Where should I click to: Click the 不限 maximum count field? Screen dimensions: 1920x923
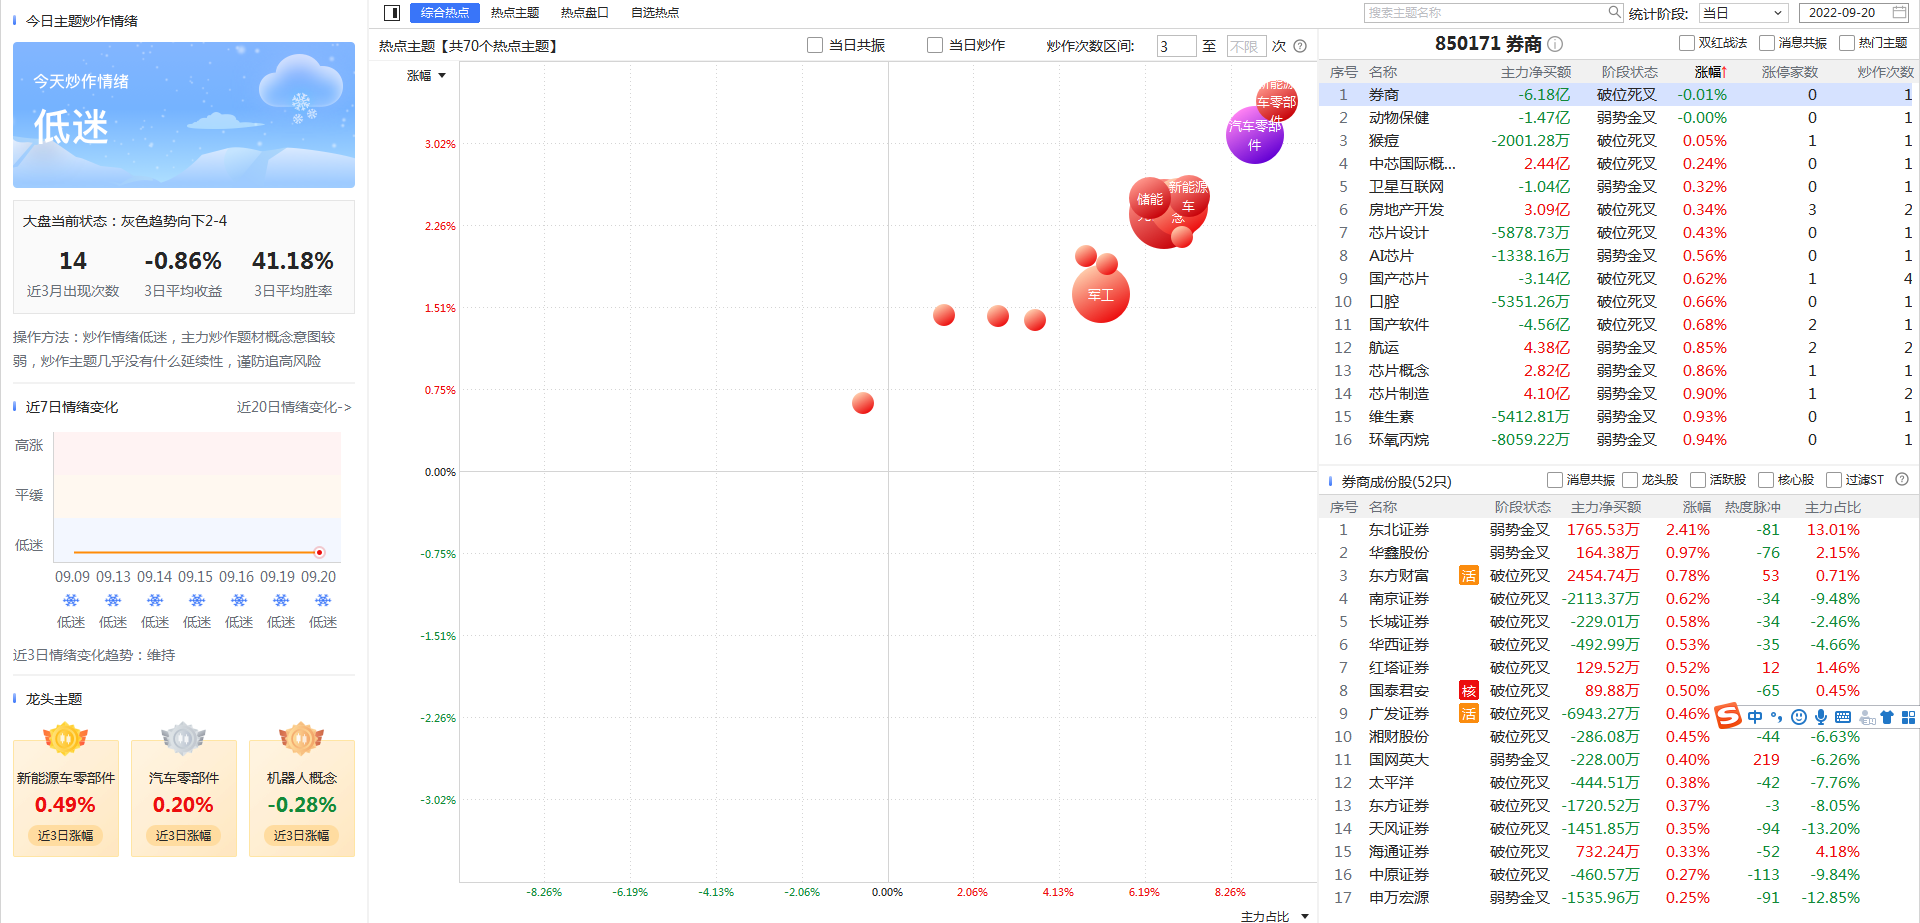point(1246,46)
